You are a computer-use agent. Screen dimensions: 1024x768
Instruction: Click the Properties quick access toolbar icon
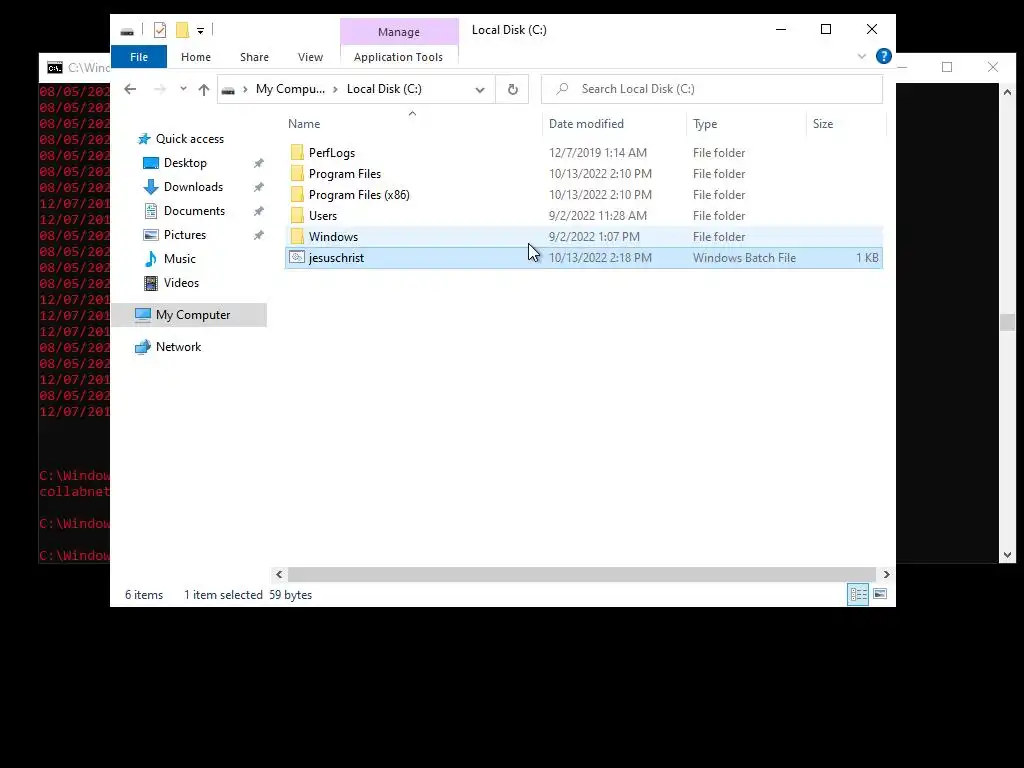pyautogui.click(x=160, y=30)
